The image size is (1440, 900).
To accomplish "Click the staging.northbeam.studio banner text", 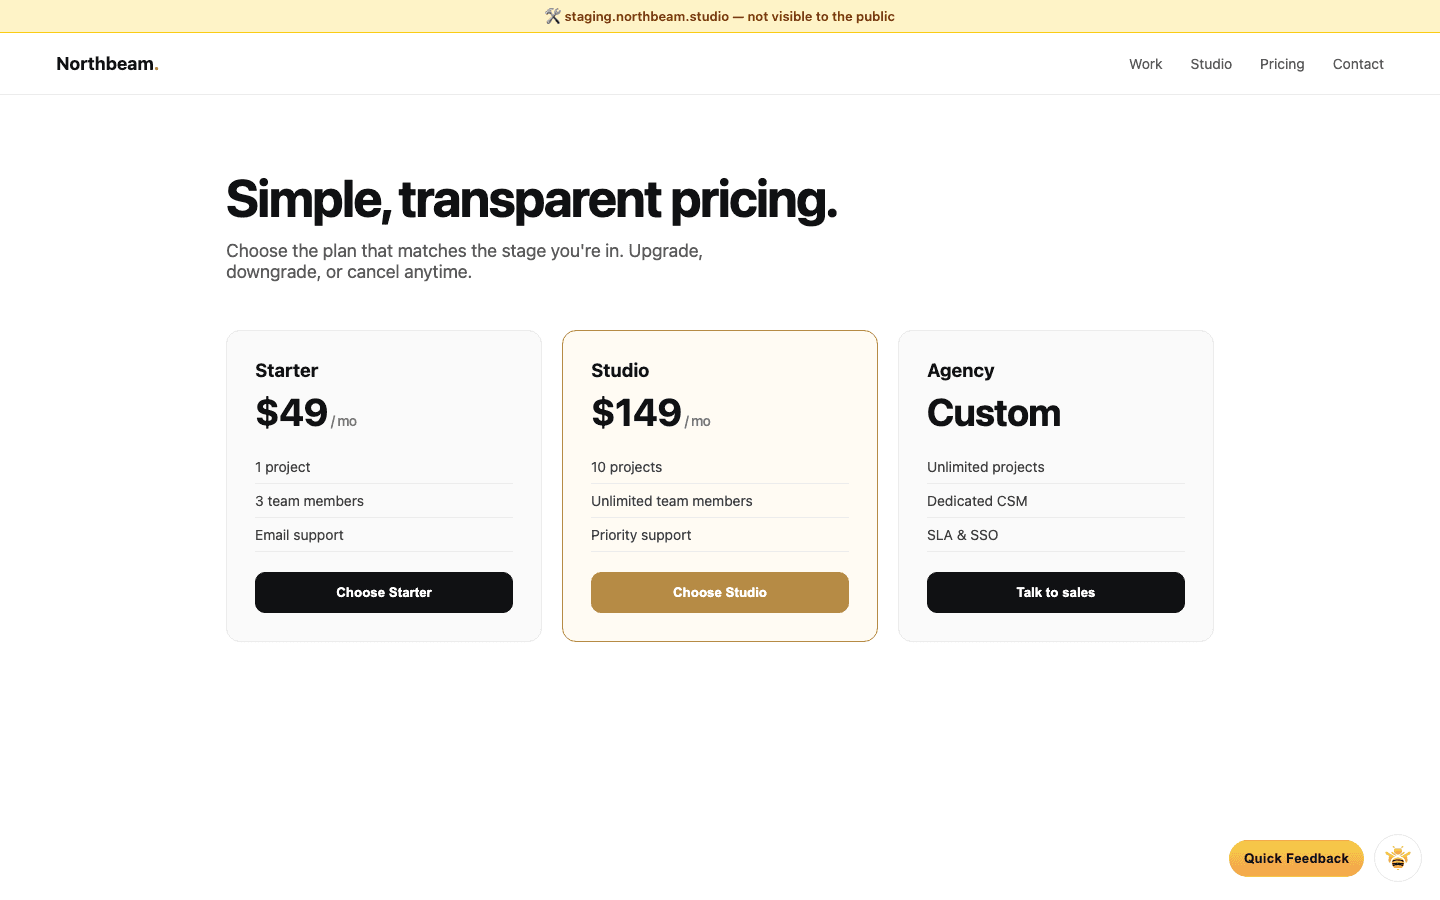I will pos(730,16).
